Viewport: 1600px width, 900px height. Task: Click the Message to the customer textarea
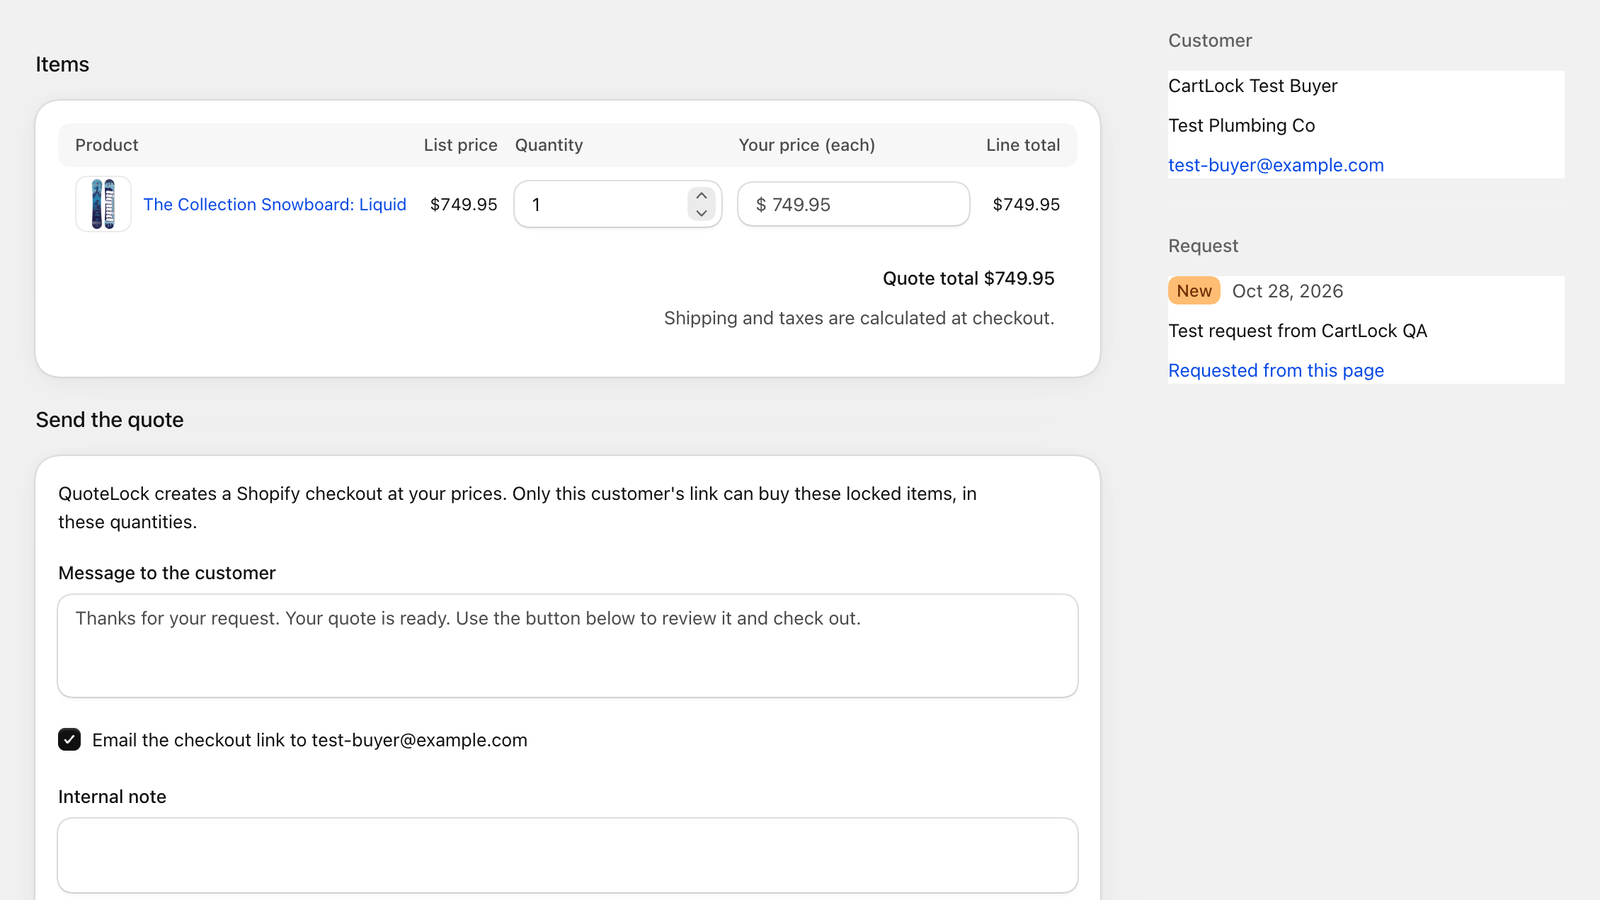click(x=568, y=646)
